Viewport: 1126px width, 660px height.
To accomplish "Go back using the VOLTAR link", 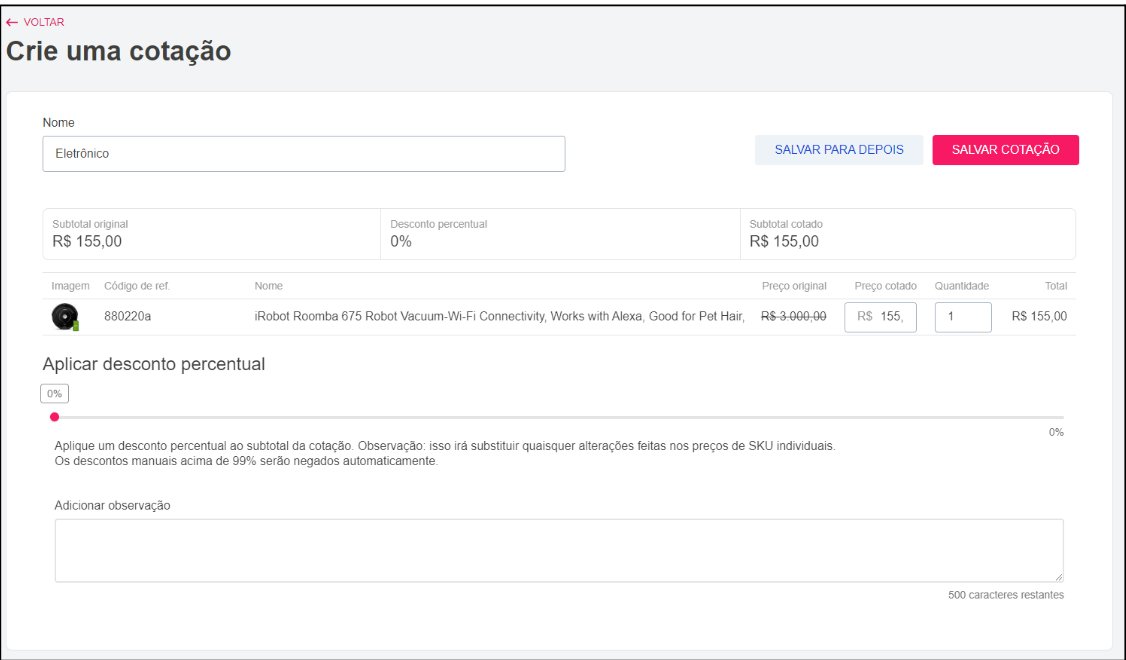I will (43, 22).
